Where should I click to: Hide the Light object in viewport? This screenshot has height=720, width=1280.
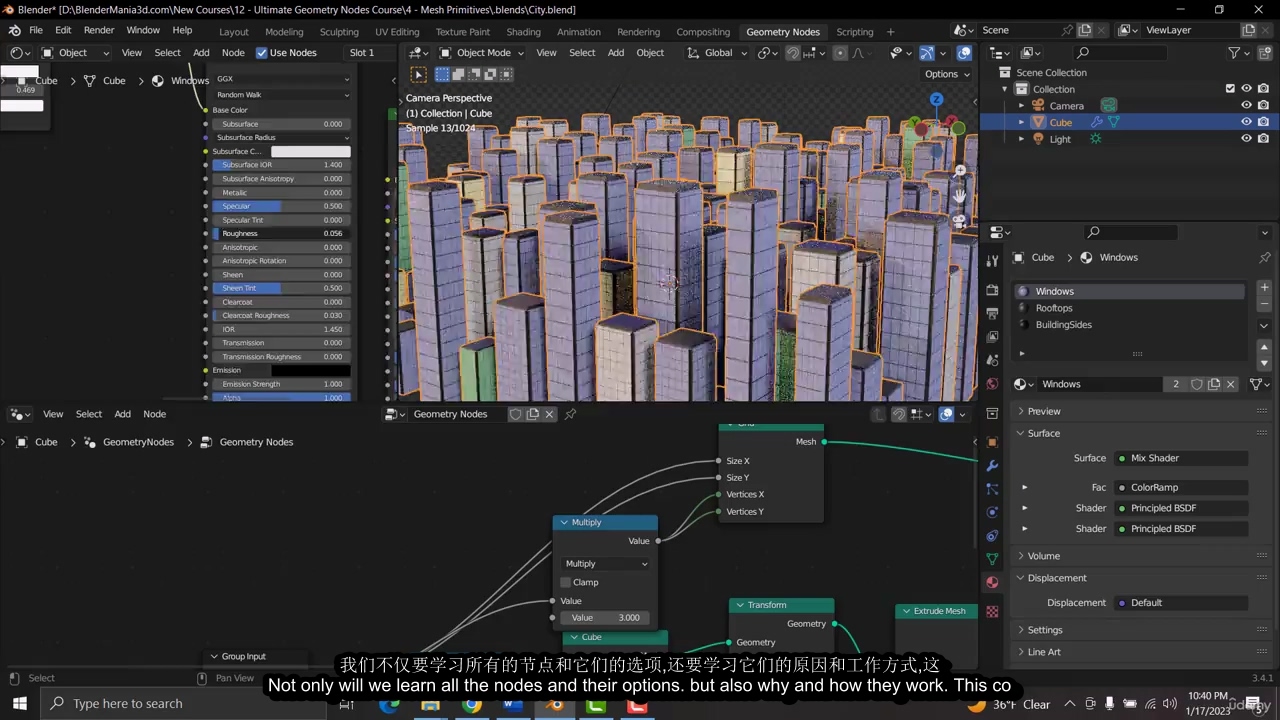point(1246,139)
